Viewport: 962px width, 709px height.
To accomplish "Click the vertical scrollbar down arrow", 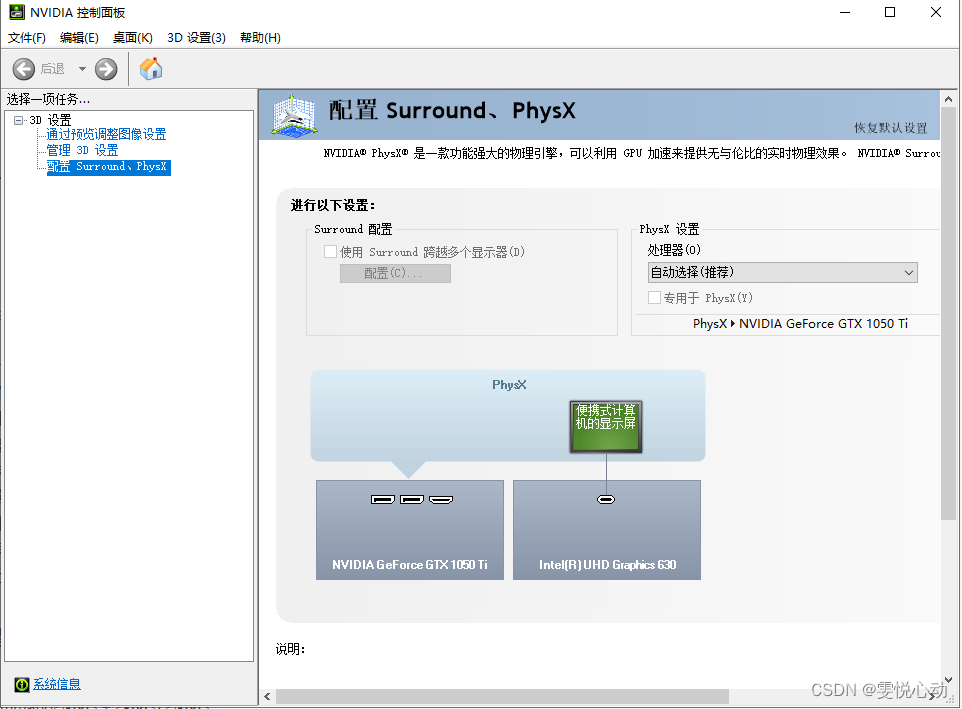I will tap(949, 680).
